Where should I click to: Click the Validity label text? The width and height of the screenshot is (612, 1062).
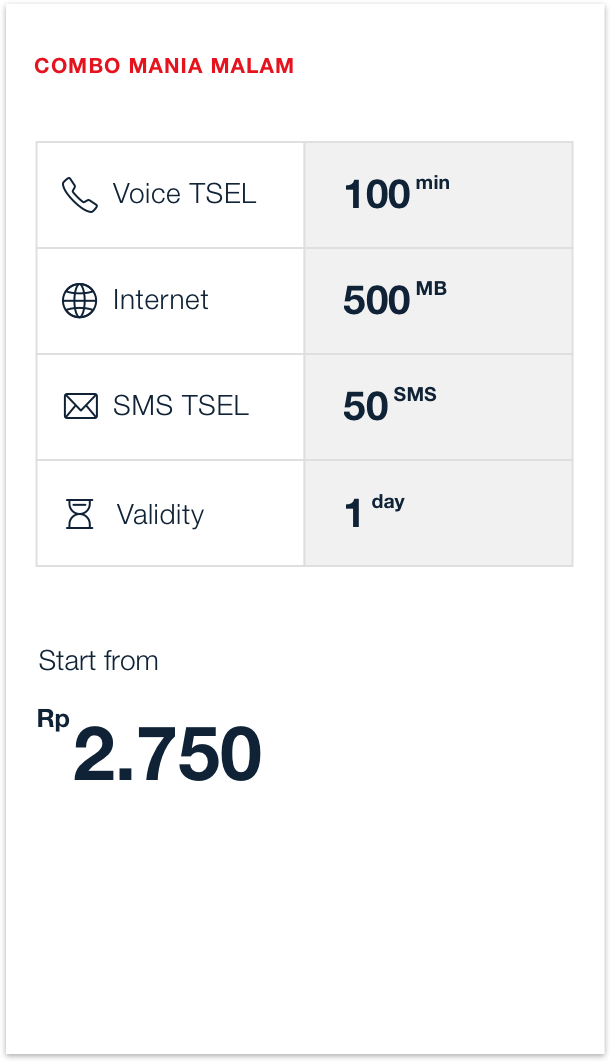(x=160, y=515)
